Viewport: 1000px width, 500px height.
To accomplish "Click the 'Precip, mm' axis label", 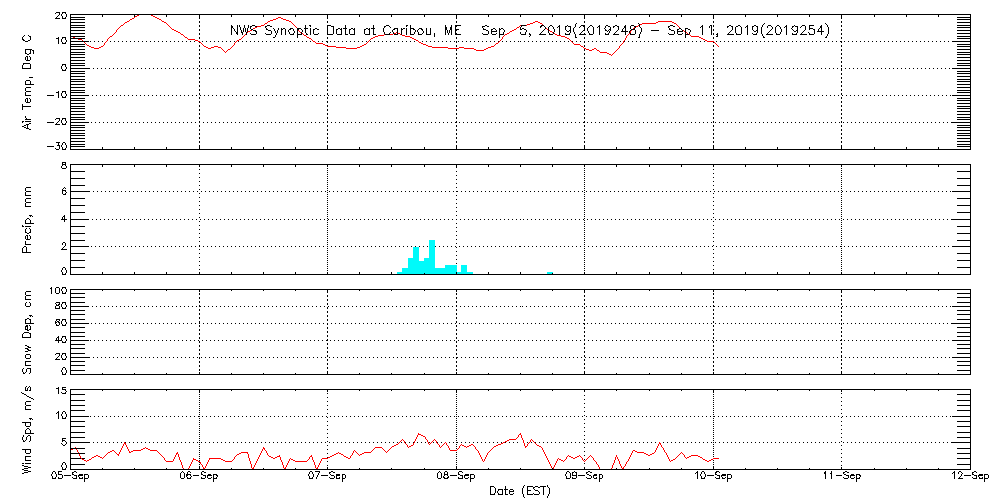I will tap(27, 221).
